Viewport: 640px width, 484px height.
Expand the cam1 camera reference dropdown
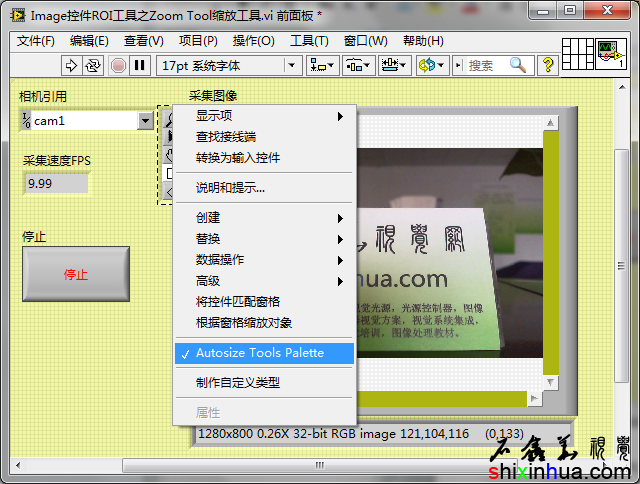pos(146,121)
